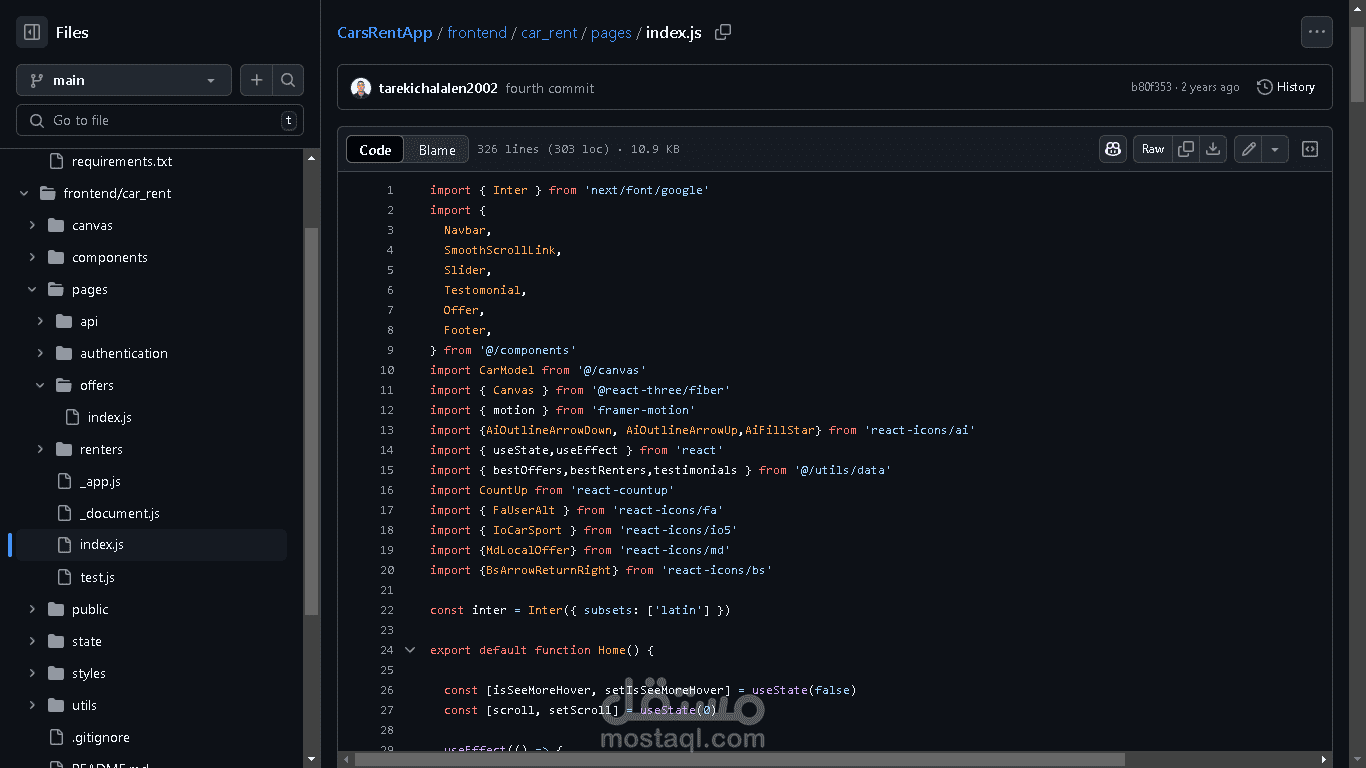Viewport: 1366px width, 768px height.
Task: Expand the api folder chevron
Action: click(40, 321)
